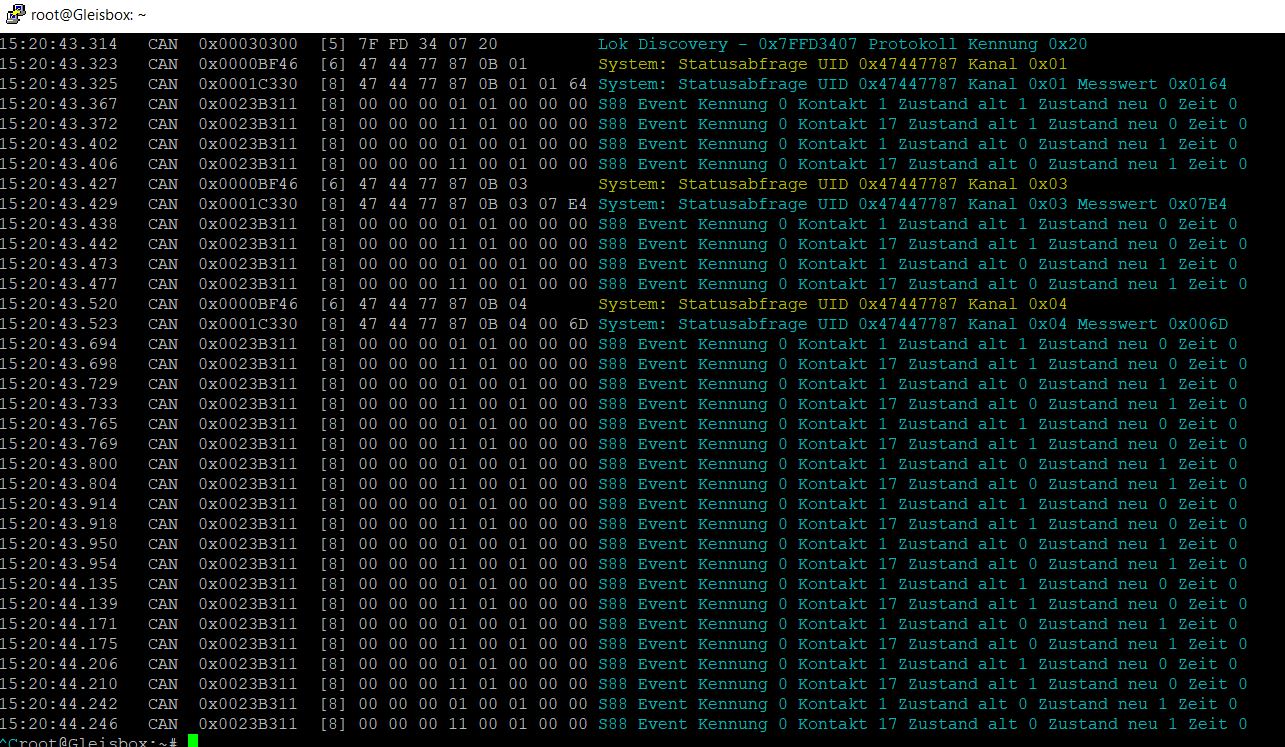The width and height of the screenshot is (1285, 747).
Task: Click timestamp 15:20:43.733
Action: [59, 404]
